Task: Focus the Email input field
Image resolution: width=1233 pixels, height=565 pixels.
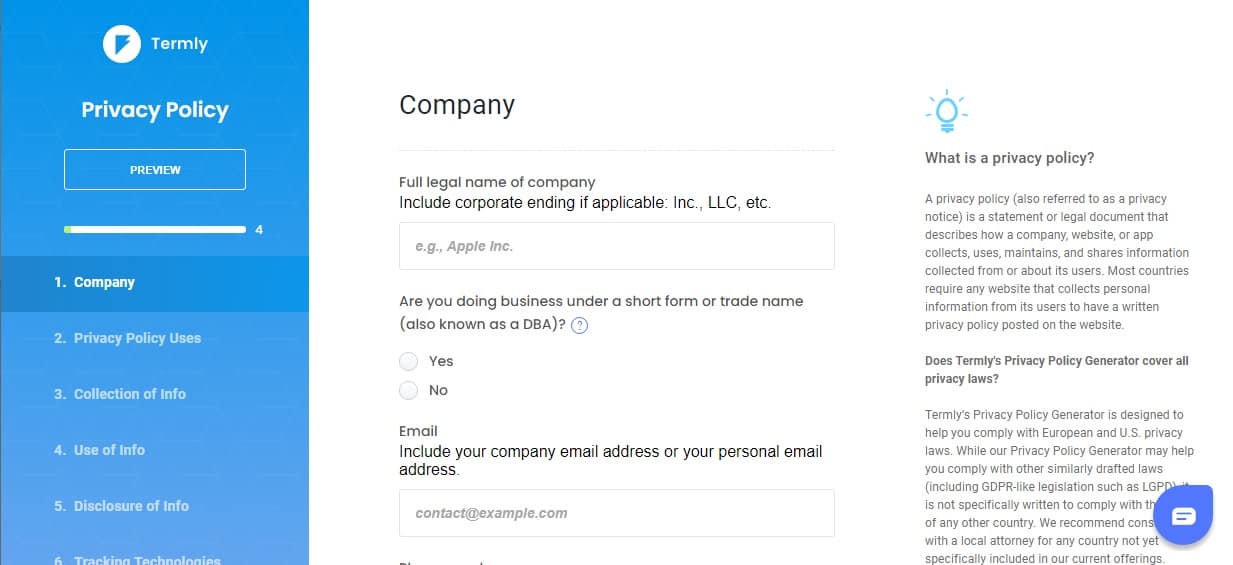Action: [616, 513]
